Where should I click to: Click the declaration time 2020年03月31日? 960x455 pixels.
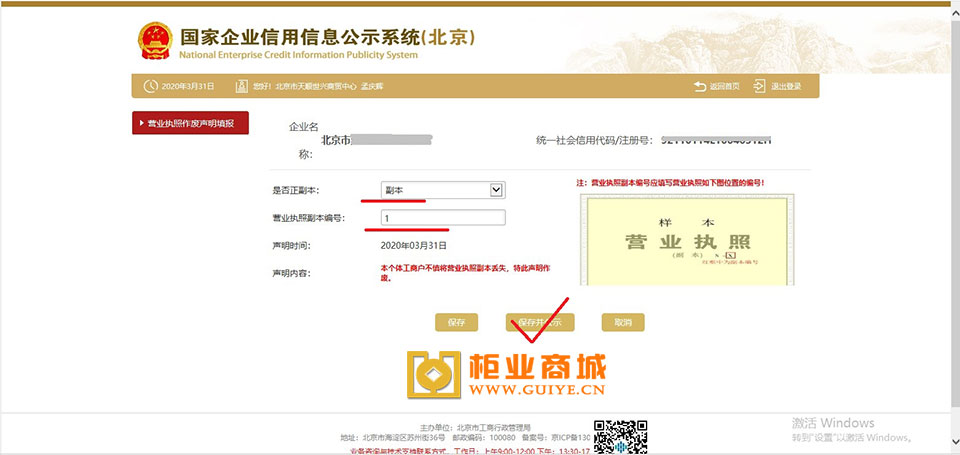414,246
